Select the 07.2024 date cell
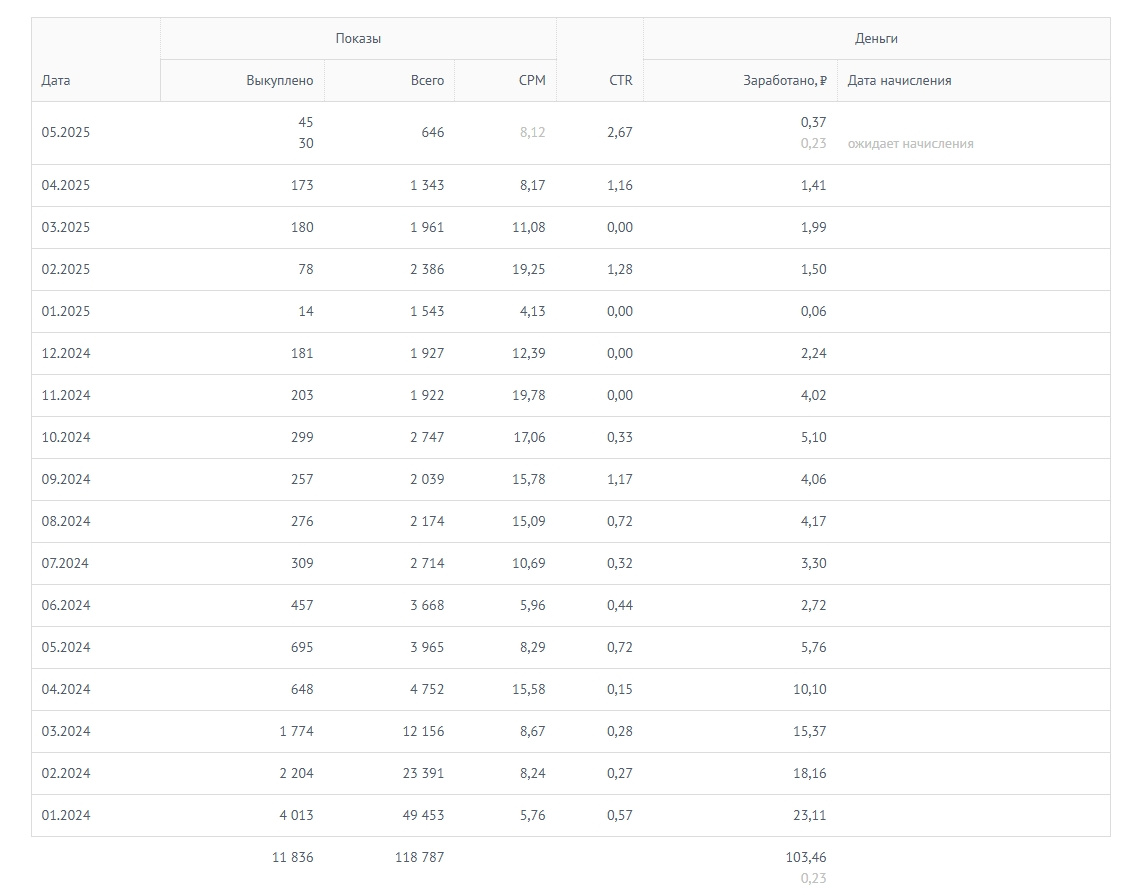This screenshot has height=895, width=1135. [66, 564]
